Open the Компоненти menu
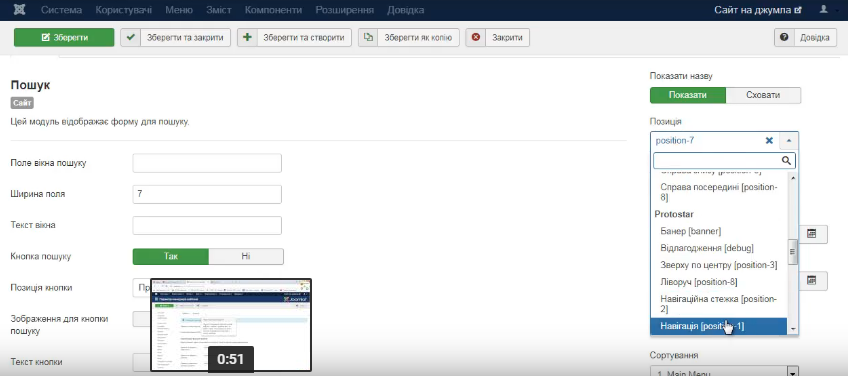 [273, 10]
